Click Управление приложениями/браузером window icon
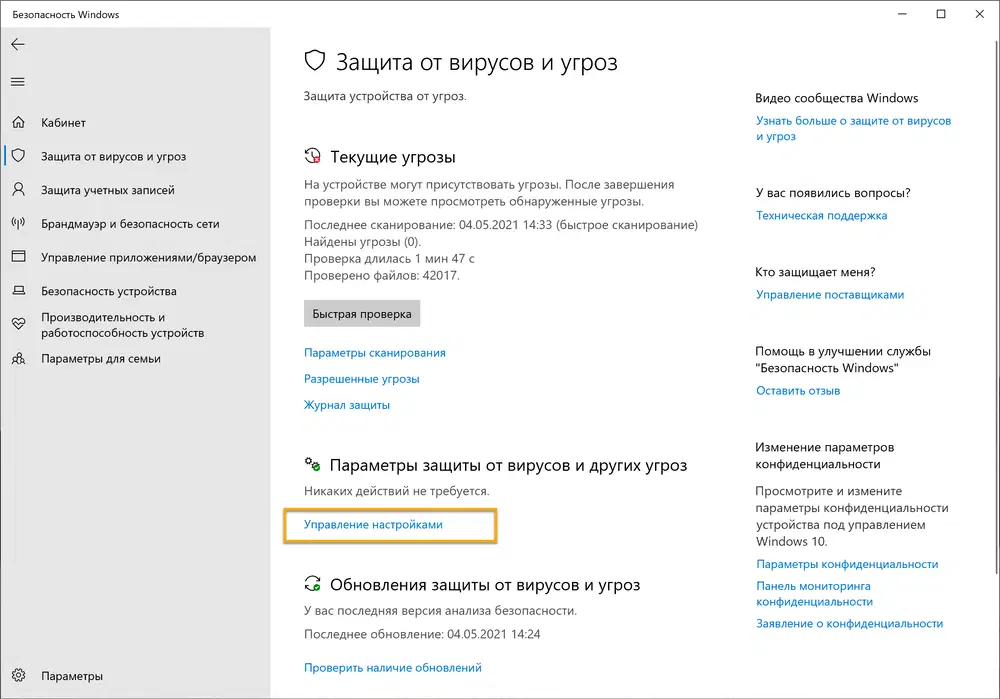Viewport: 1000px width, 699px height. click(x=19, y=257)
